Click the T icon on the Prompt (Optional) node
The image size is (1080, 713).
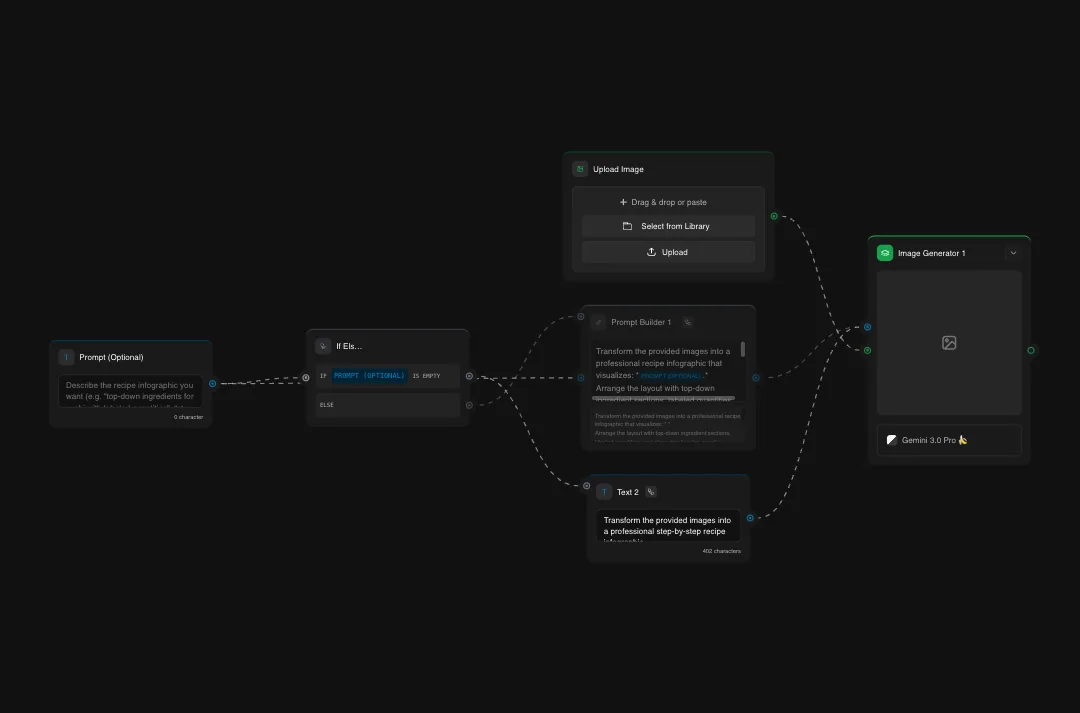pos(66,356)
